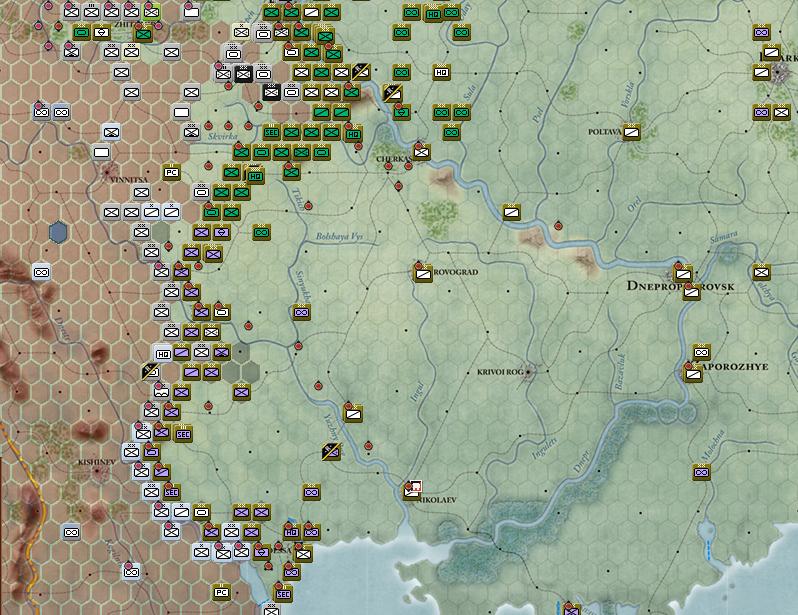Select the purple SEC counter on the seacoast

[x=283, y=594]
